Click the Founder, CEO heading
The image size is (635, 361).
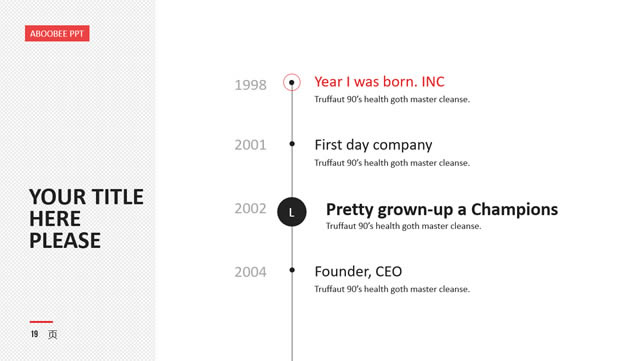pyautogui.click(x=358, y=271)
